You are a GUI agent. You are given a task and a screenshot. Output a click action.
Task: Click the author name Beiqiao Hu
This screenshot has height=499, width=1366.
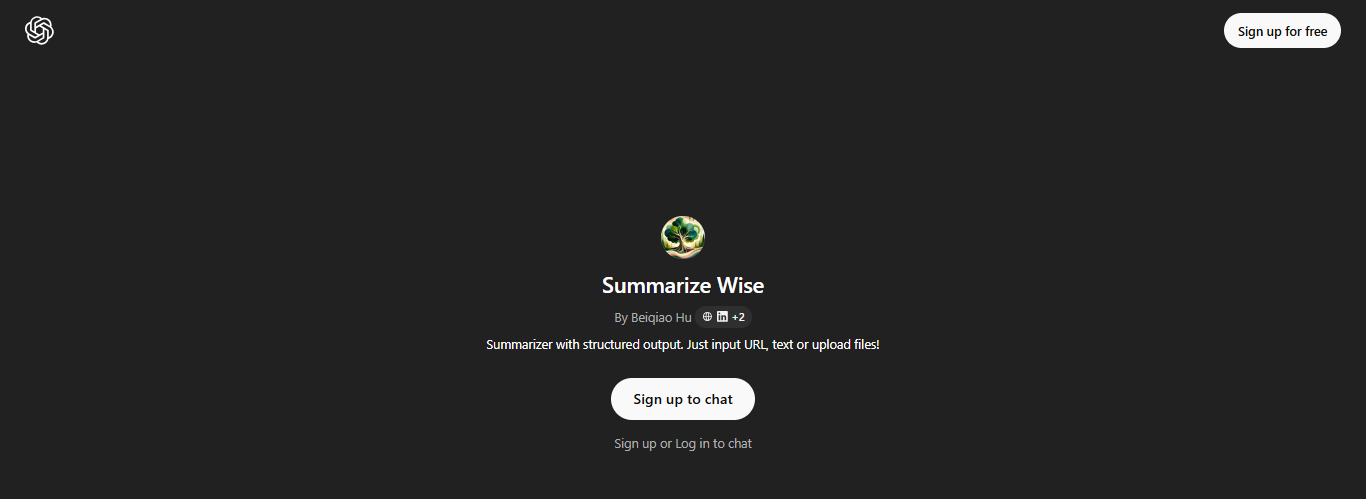click(661, 317)
